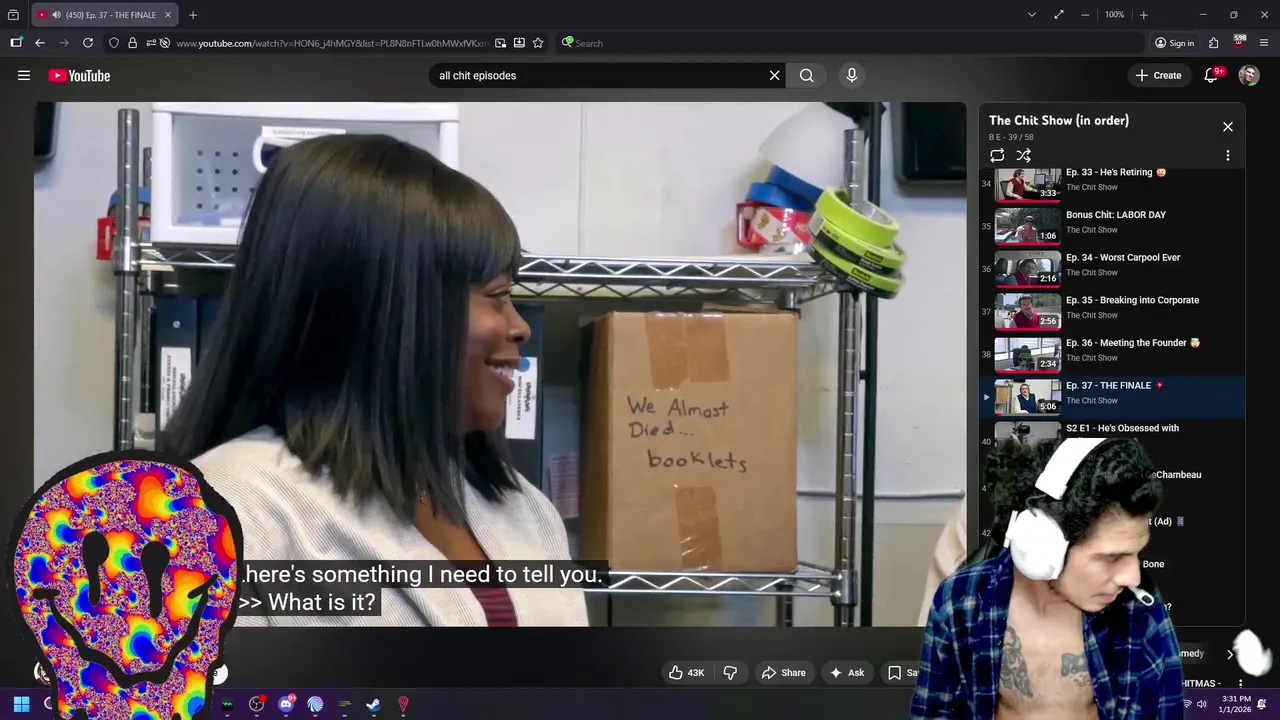This screenshot has height=720, width=1280.
Task: Open volume control in system tray
Action: pos(1202,704)
